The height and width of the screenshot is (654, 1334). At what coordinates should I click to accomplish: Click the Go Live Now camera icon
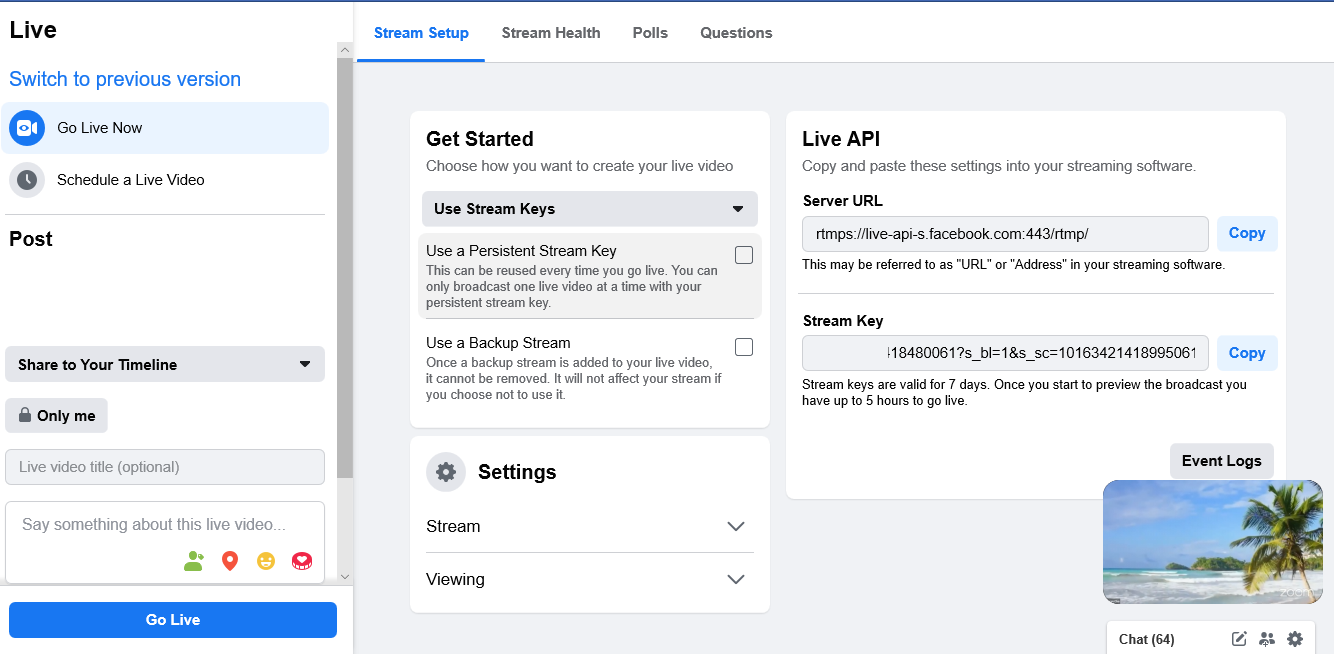(27, 128)
